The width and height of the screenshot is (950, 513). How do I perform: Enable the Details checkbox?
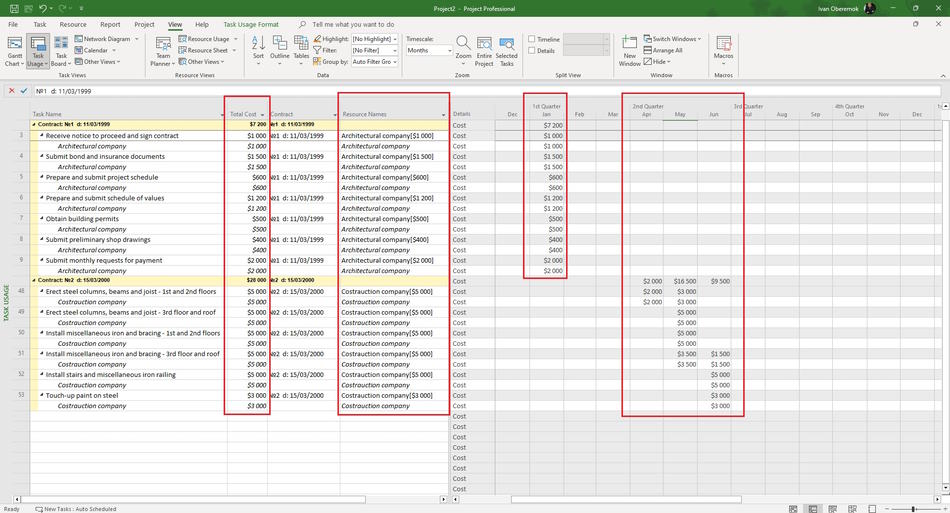(532, 50)
